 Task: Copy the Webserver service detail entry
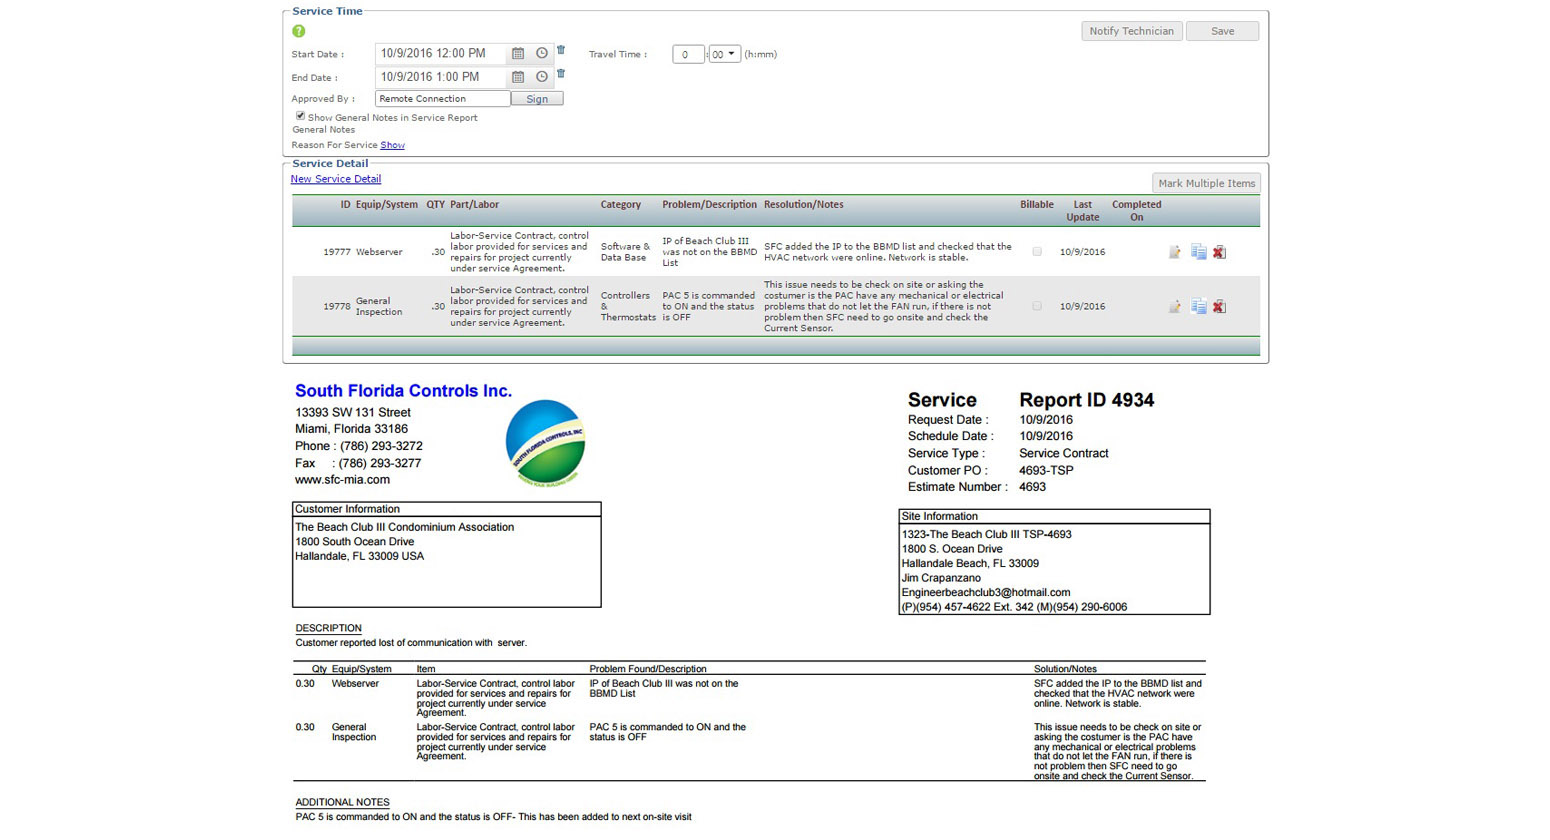(1198, 252)
